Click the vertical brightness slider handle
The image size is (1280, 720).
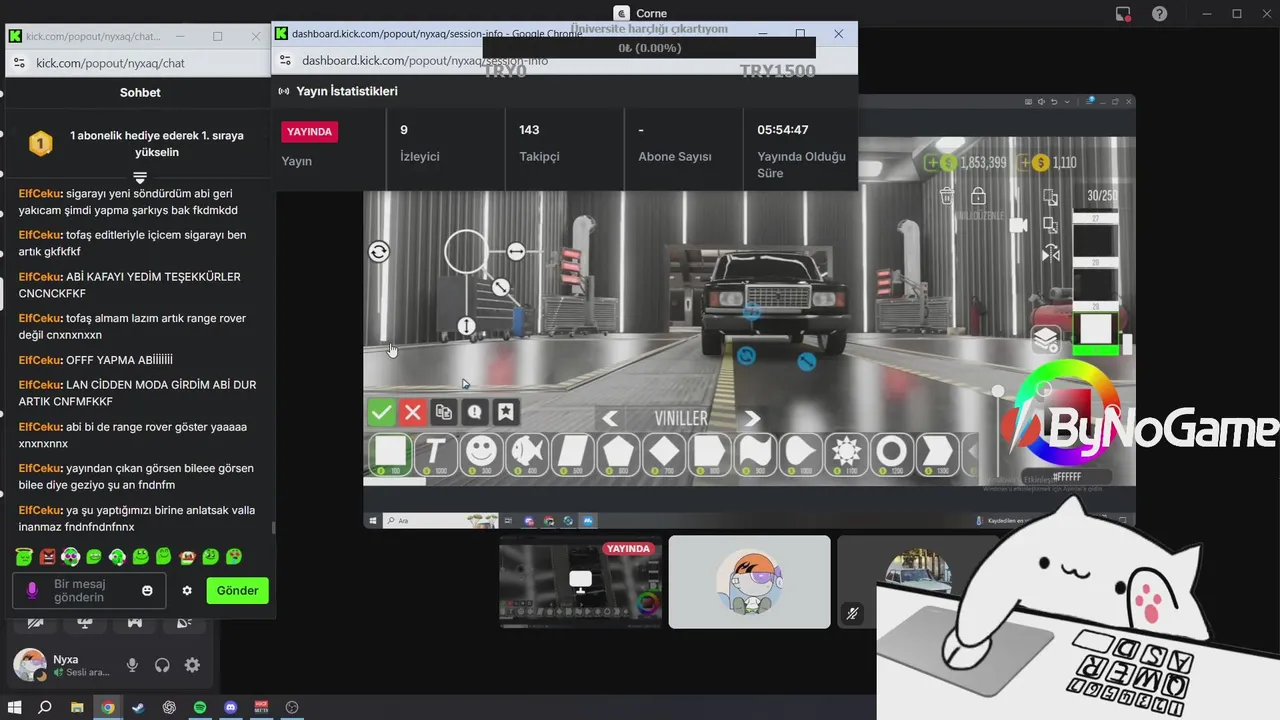[997, 391]
